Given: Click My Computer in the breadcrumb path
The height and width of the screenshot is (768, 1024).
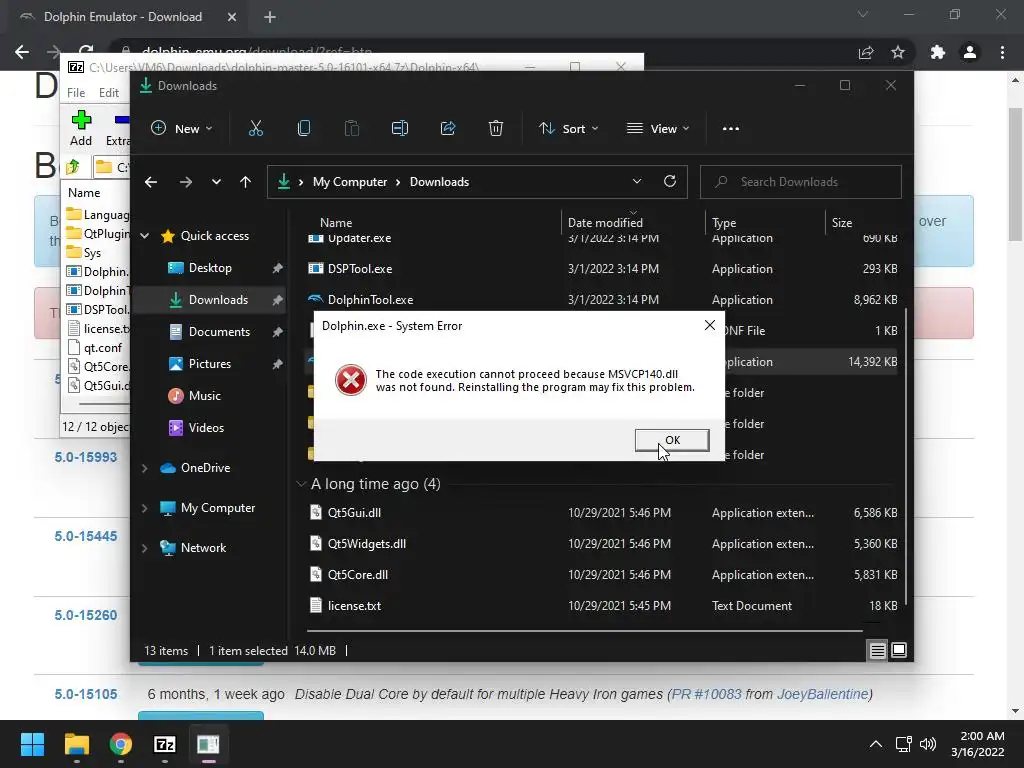Looking at the screenshot, I should 350,182.
